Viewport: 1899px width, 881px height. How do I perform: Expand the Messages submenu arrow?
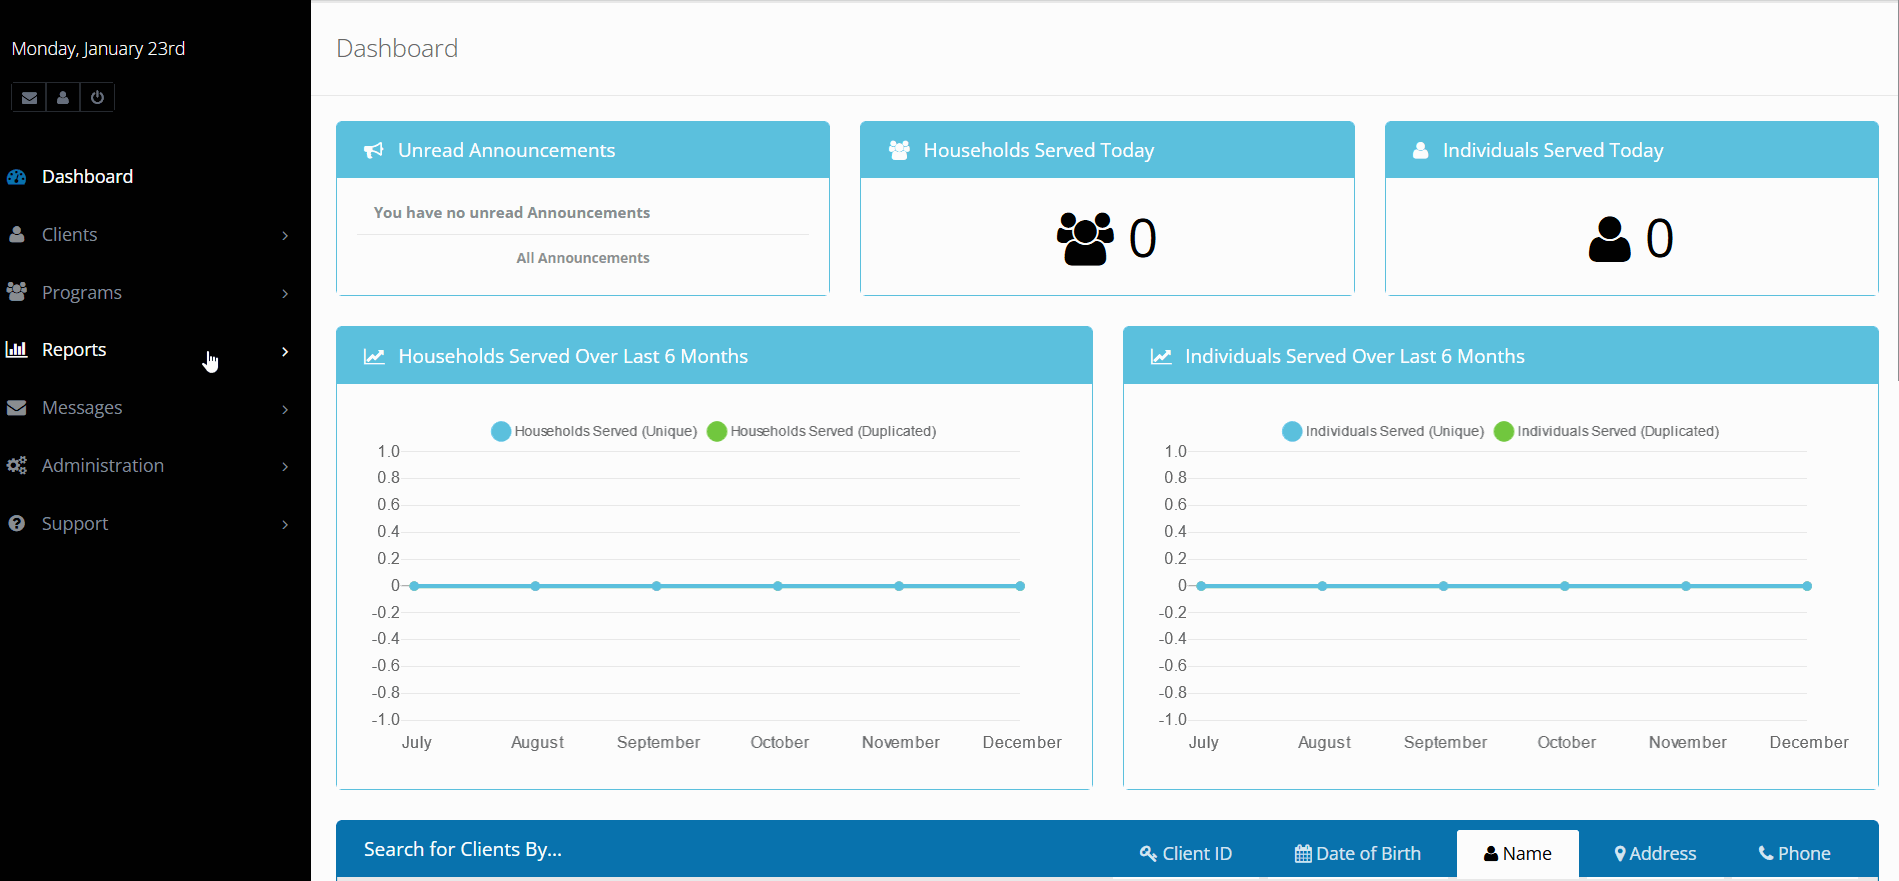[285, 409]
